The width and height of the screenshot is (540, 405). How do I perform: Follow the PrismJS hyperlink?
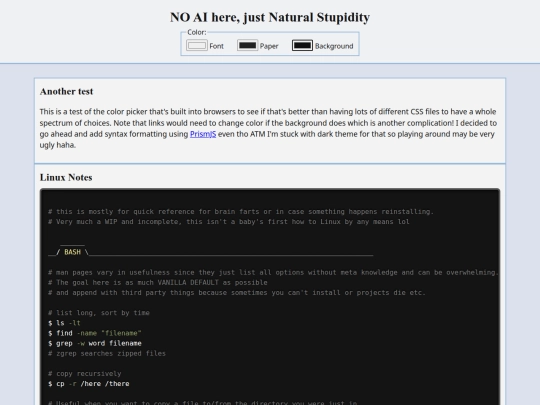pyautogui.click(x=203, y=134)
